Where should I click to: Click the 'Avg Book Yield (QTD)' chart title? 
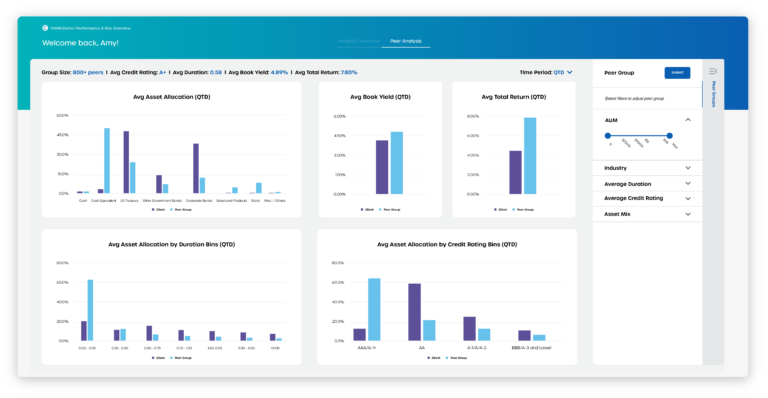coord(381,97)
